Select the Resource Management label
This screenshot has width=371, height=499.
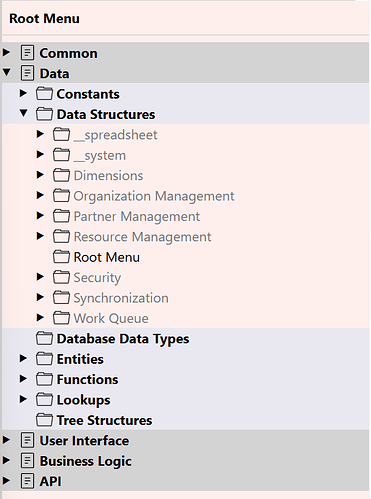click(x=142, y=237)
